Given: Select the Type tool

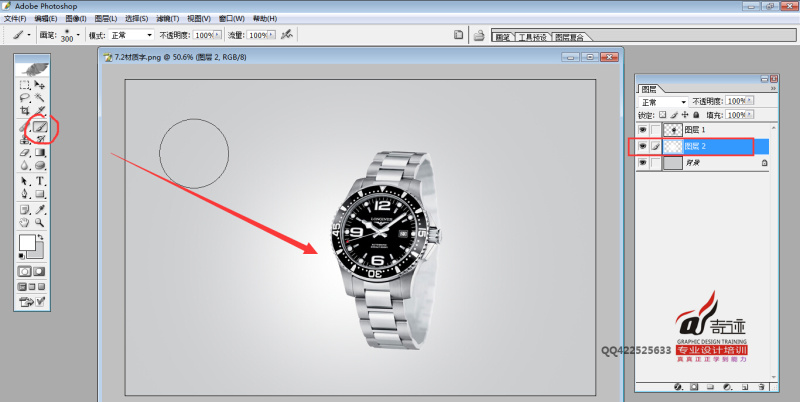Looking at the screenshot, I should [x=40, y=181].
